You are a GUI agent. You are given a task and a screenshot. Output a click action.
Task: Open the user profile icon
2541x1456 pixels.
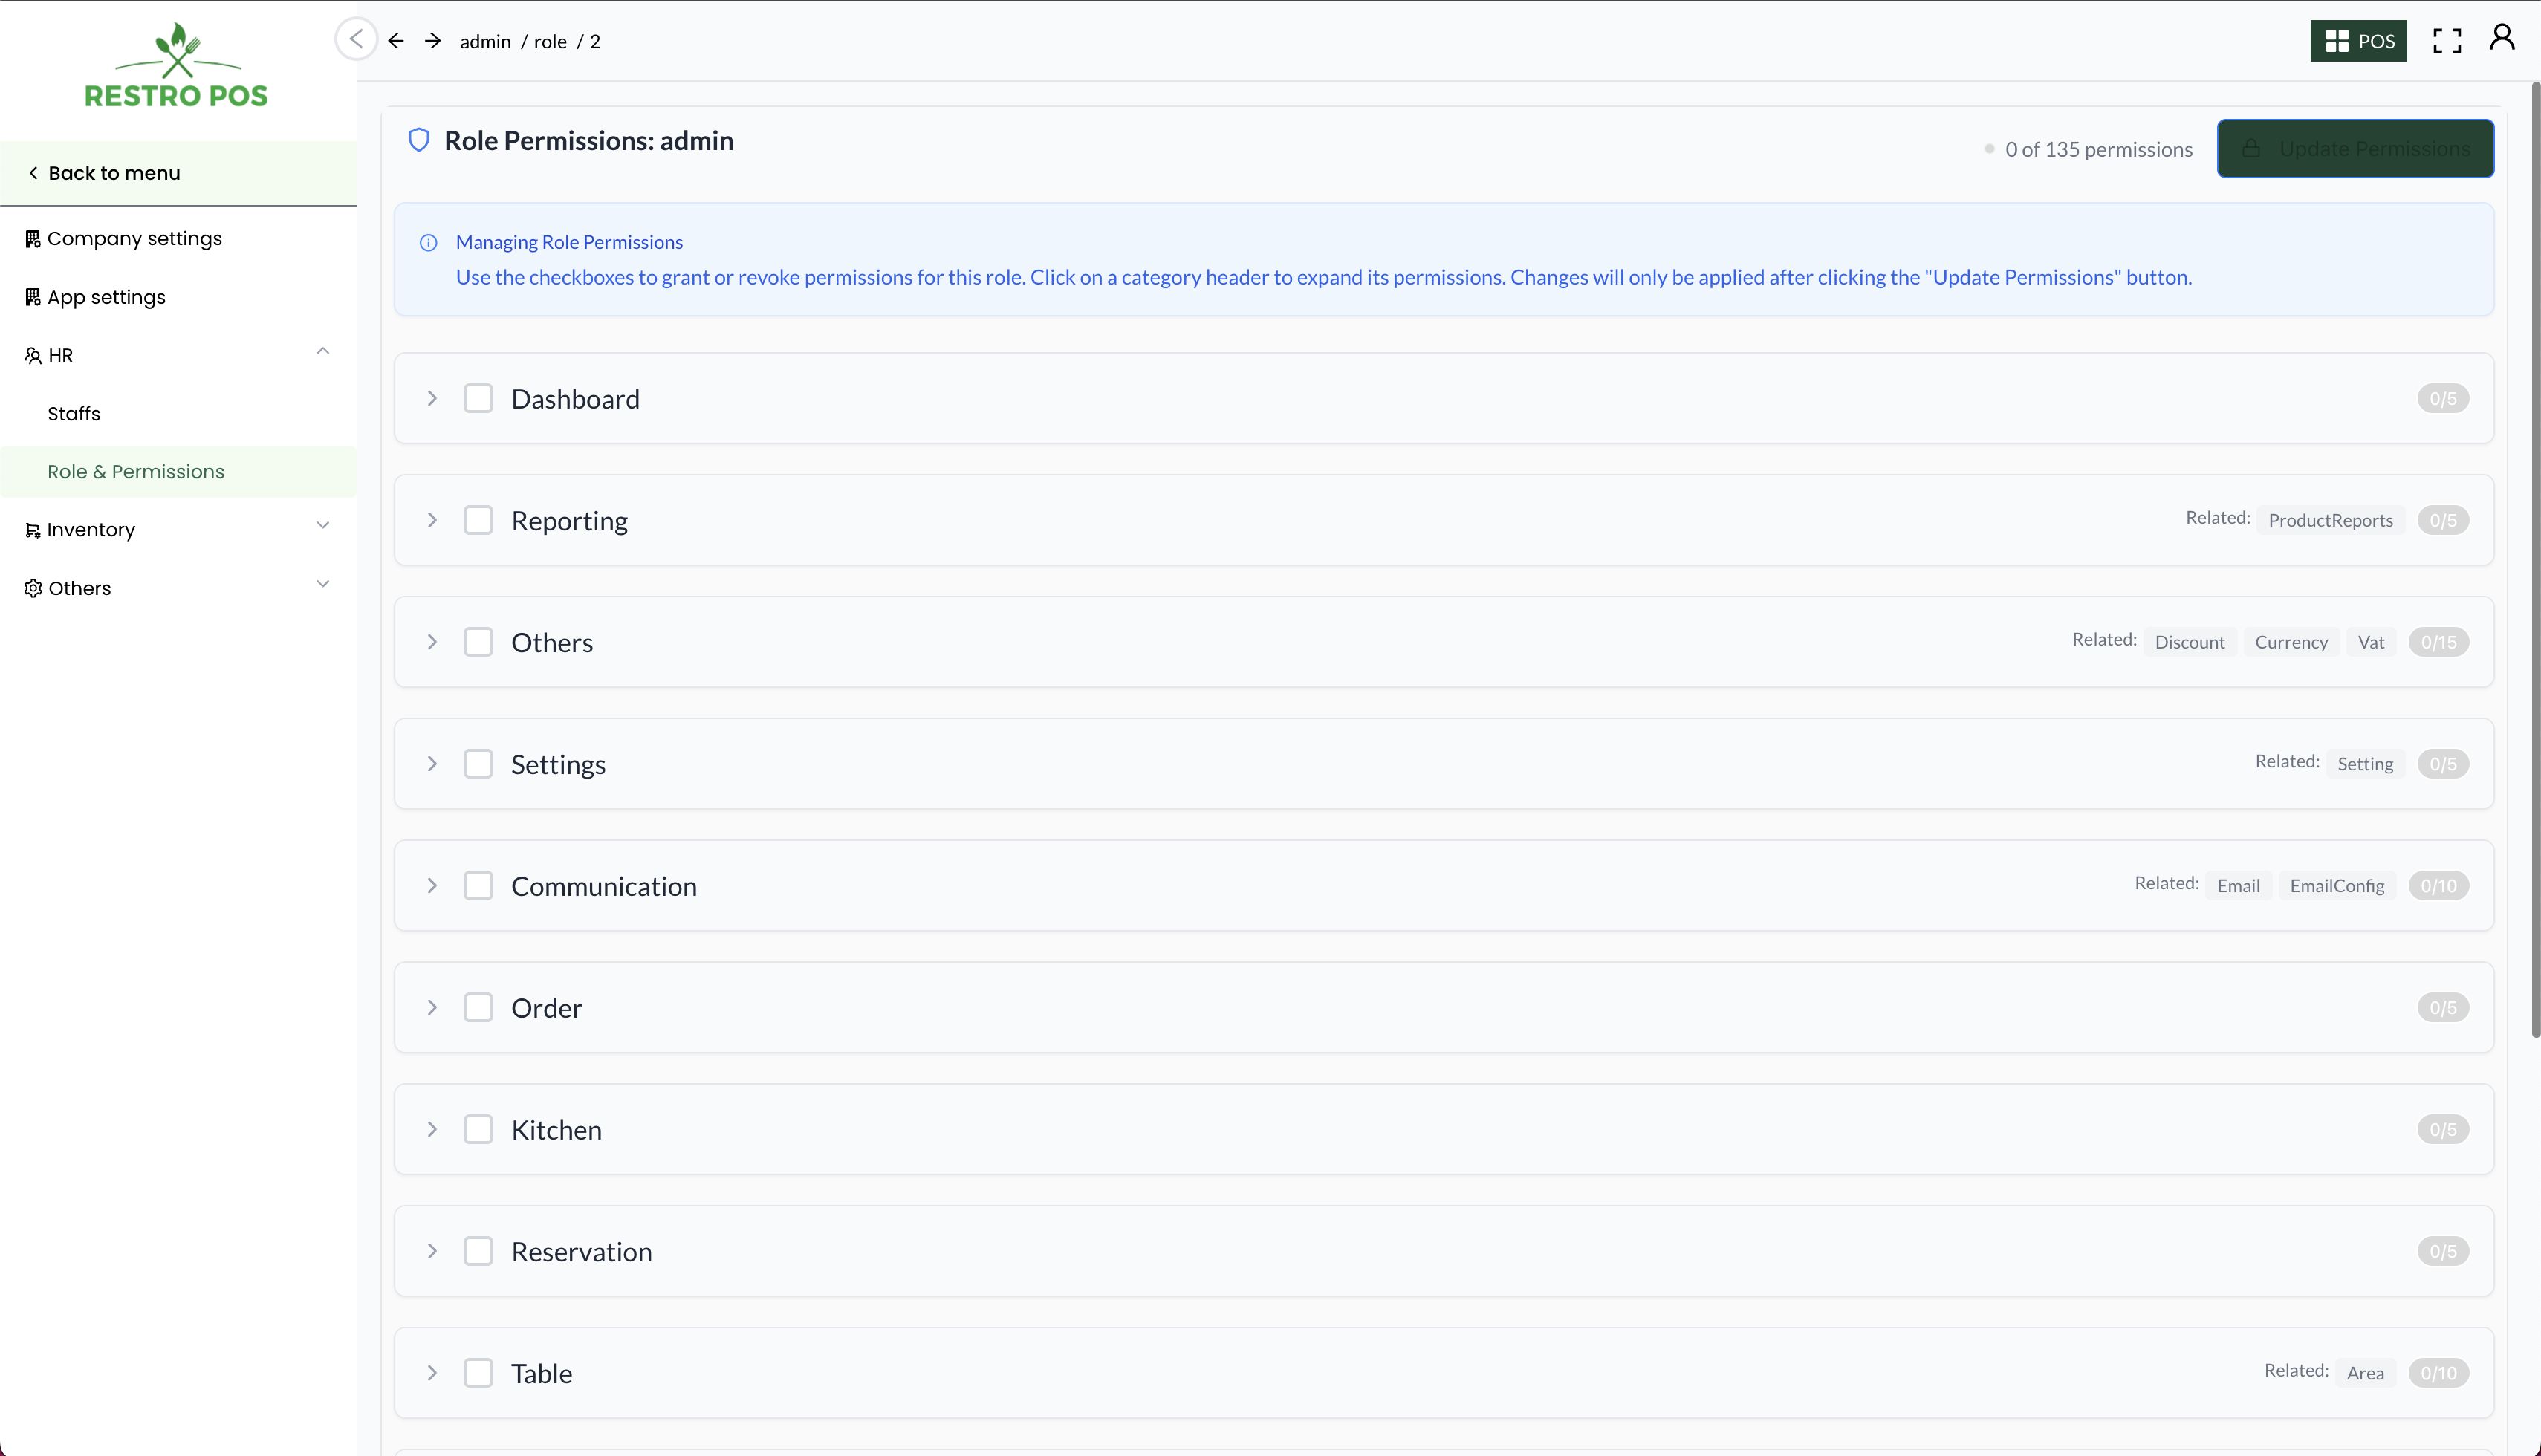[2501, 38]
